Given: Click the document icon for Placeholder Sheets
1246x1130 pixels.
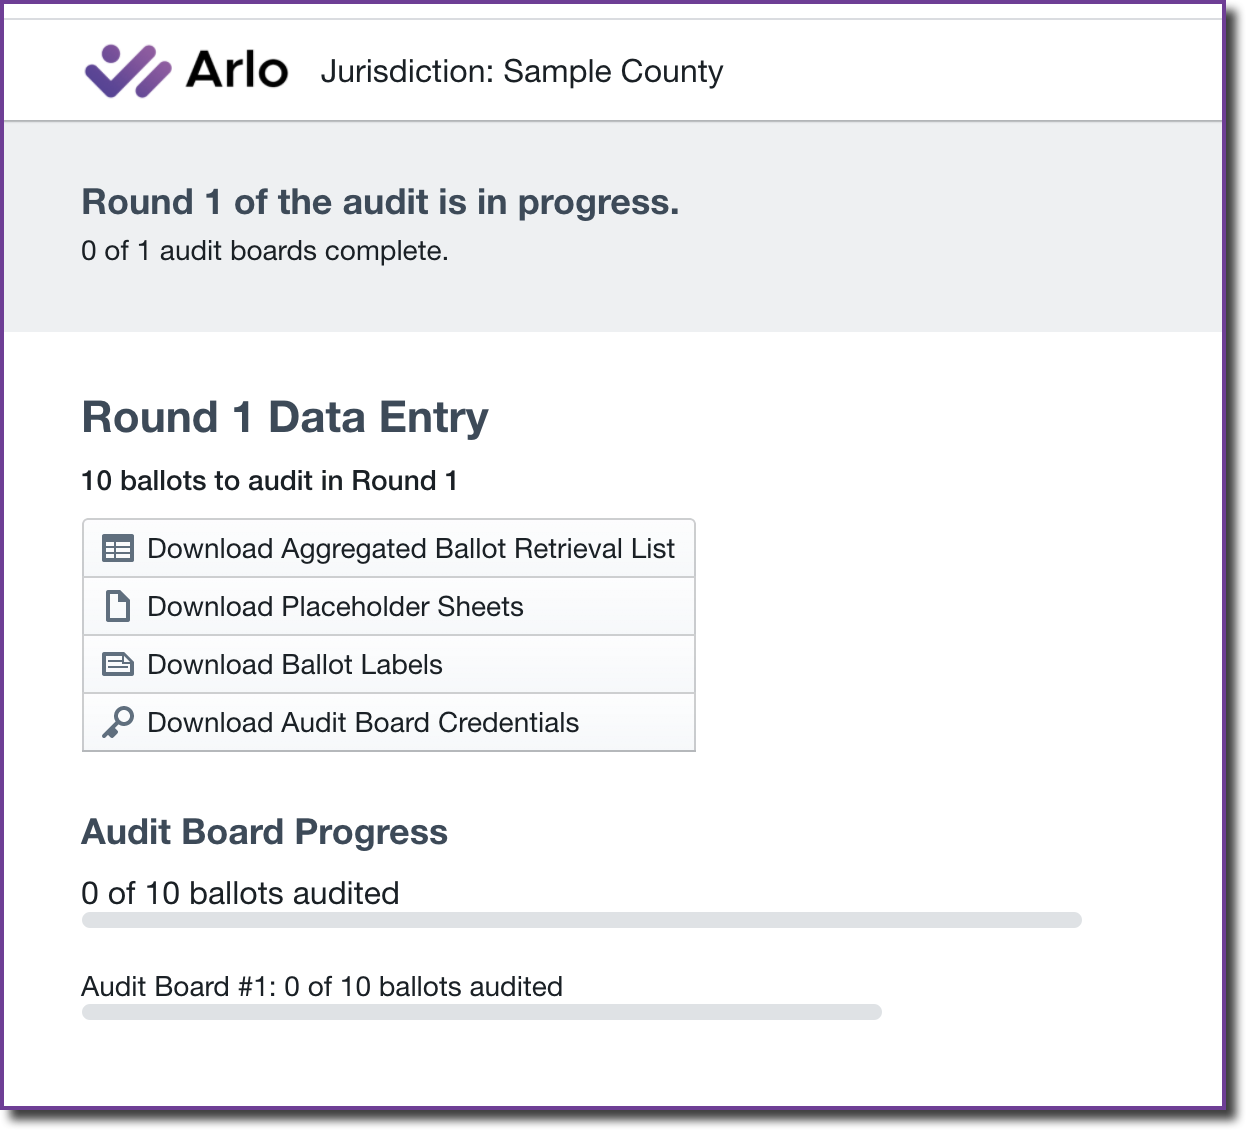Looking at the screenshot, I should point(118,606).
